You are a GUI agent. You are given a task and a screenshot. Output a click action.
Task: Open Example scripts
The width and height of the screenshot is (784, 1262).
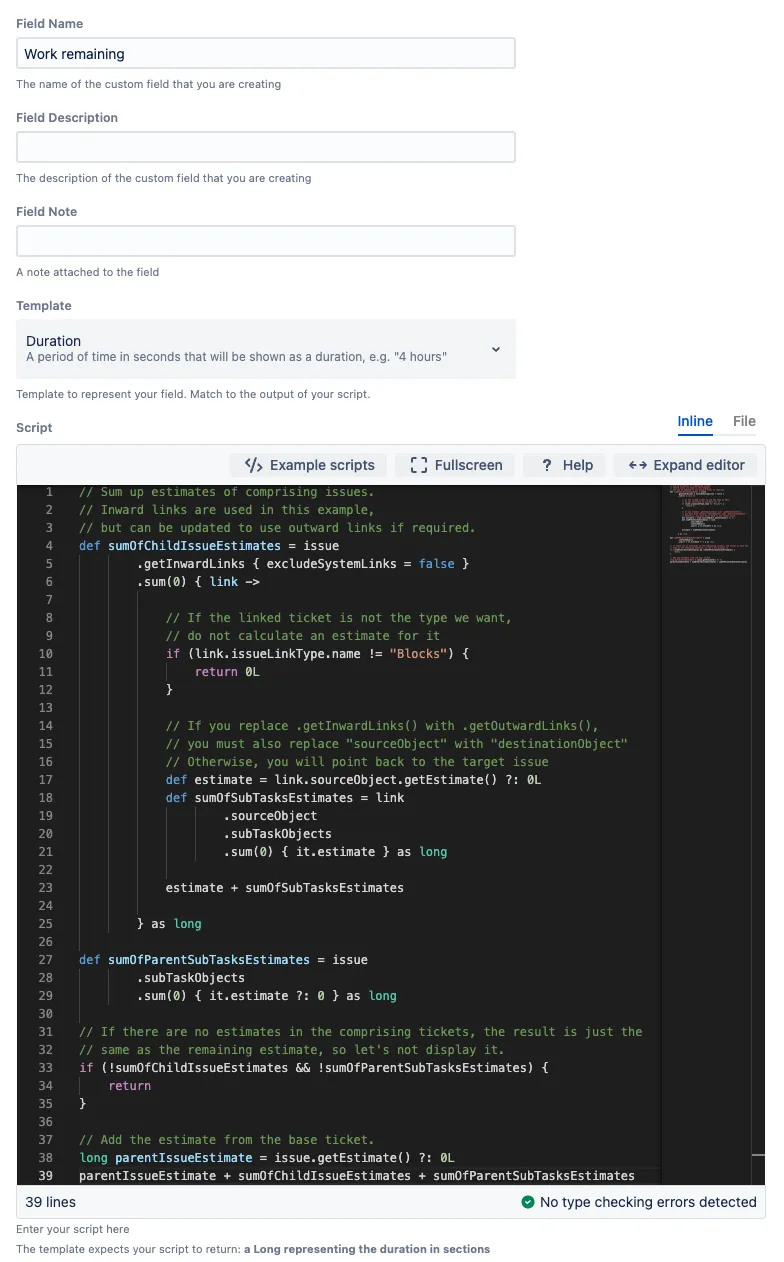(310, 465)
